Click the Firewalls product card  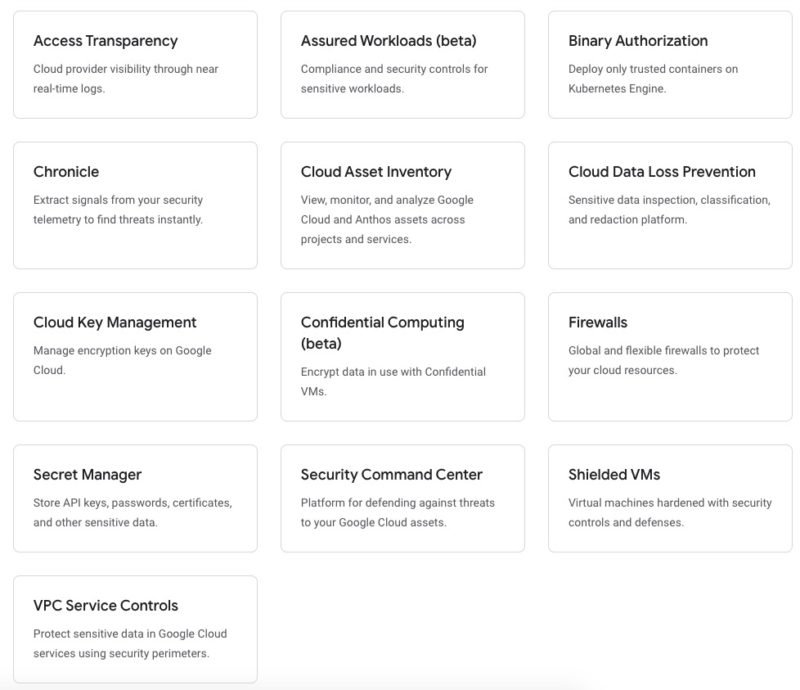click(x=670, y=357)
